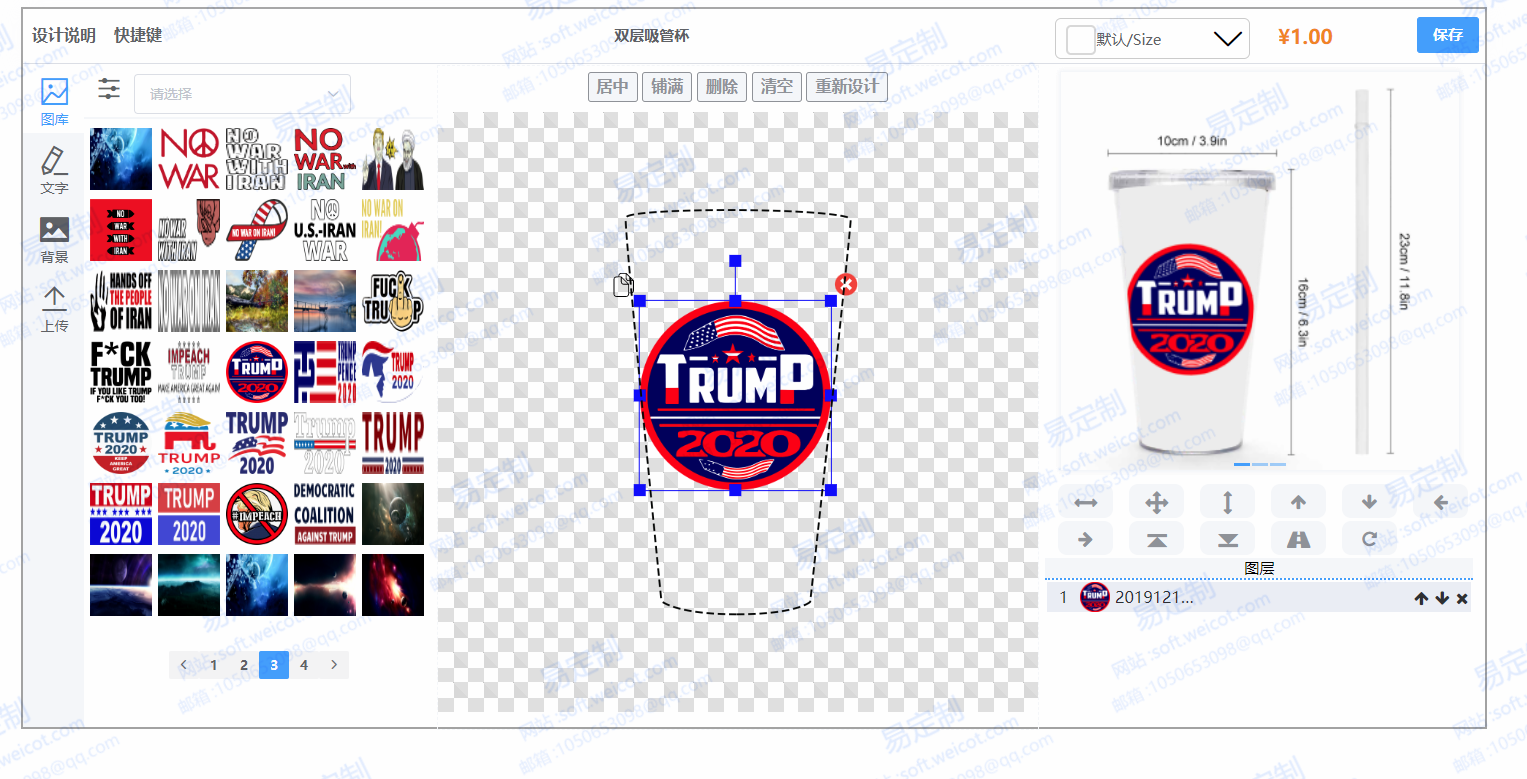Open the filter sliders icon above gallery
The height and width of the screenshot is (779, 1527).
pyautogui.click(x=109, y=90)
